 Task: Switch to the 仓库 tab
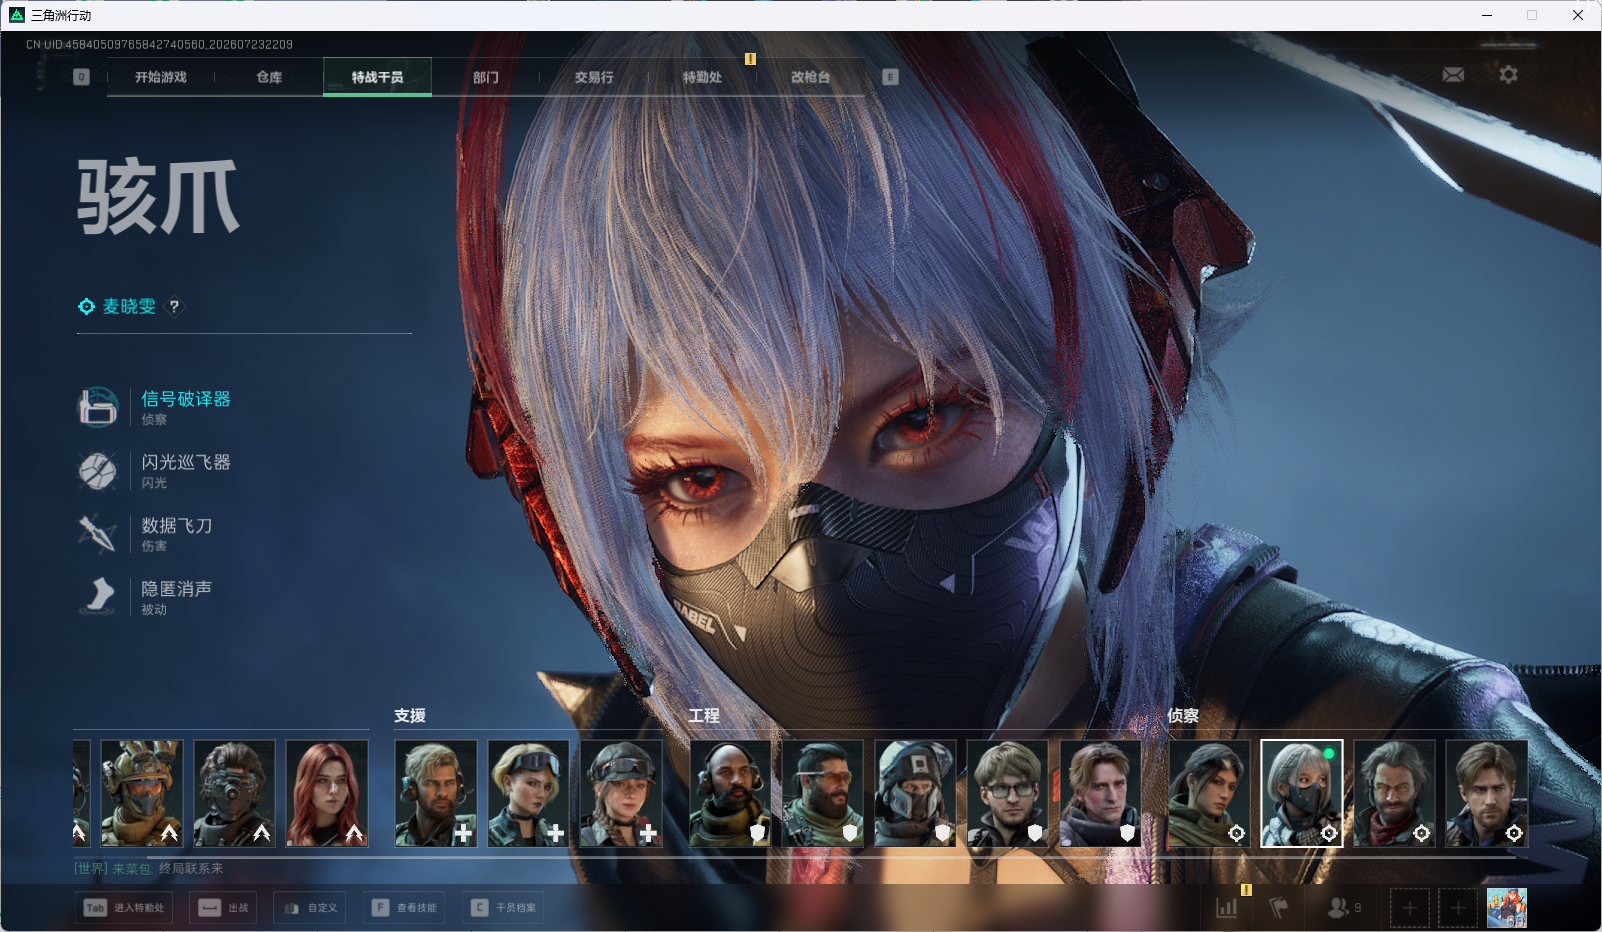point(269,77)
